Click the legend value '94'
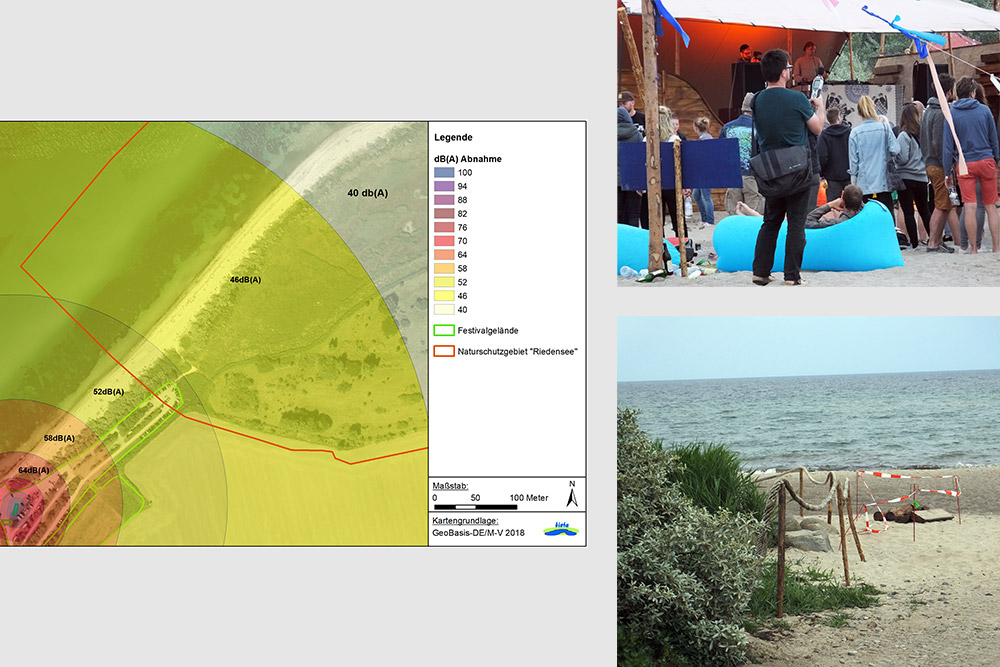 point(462,186)
